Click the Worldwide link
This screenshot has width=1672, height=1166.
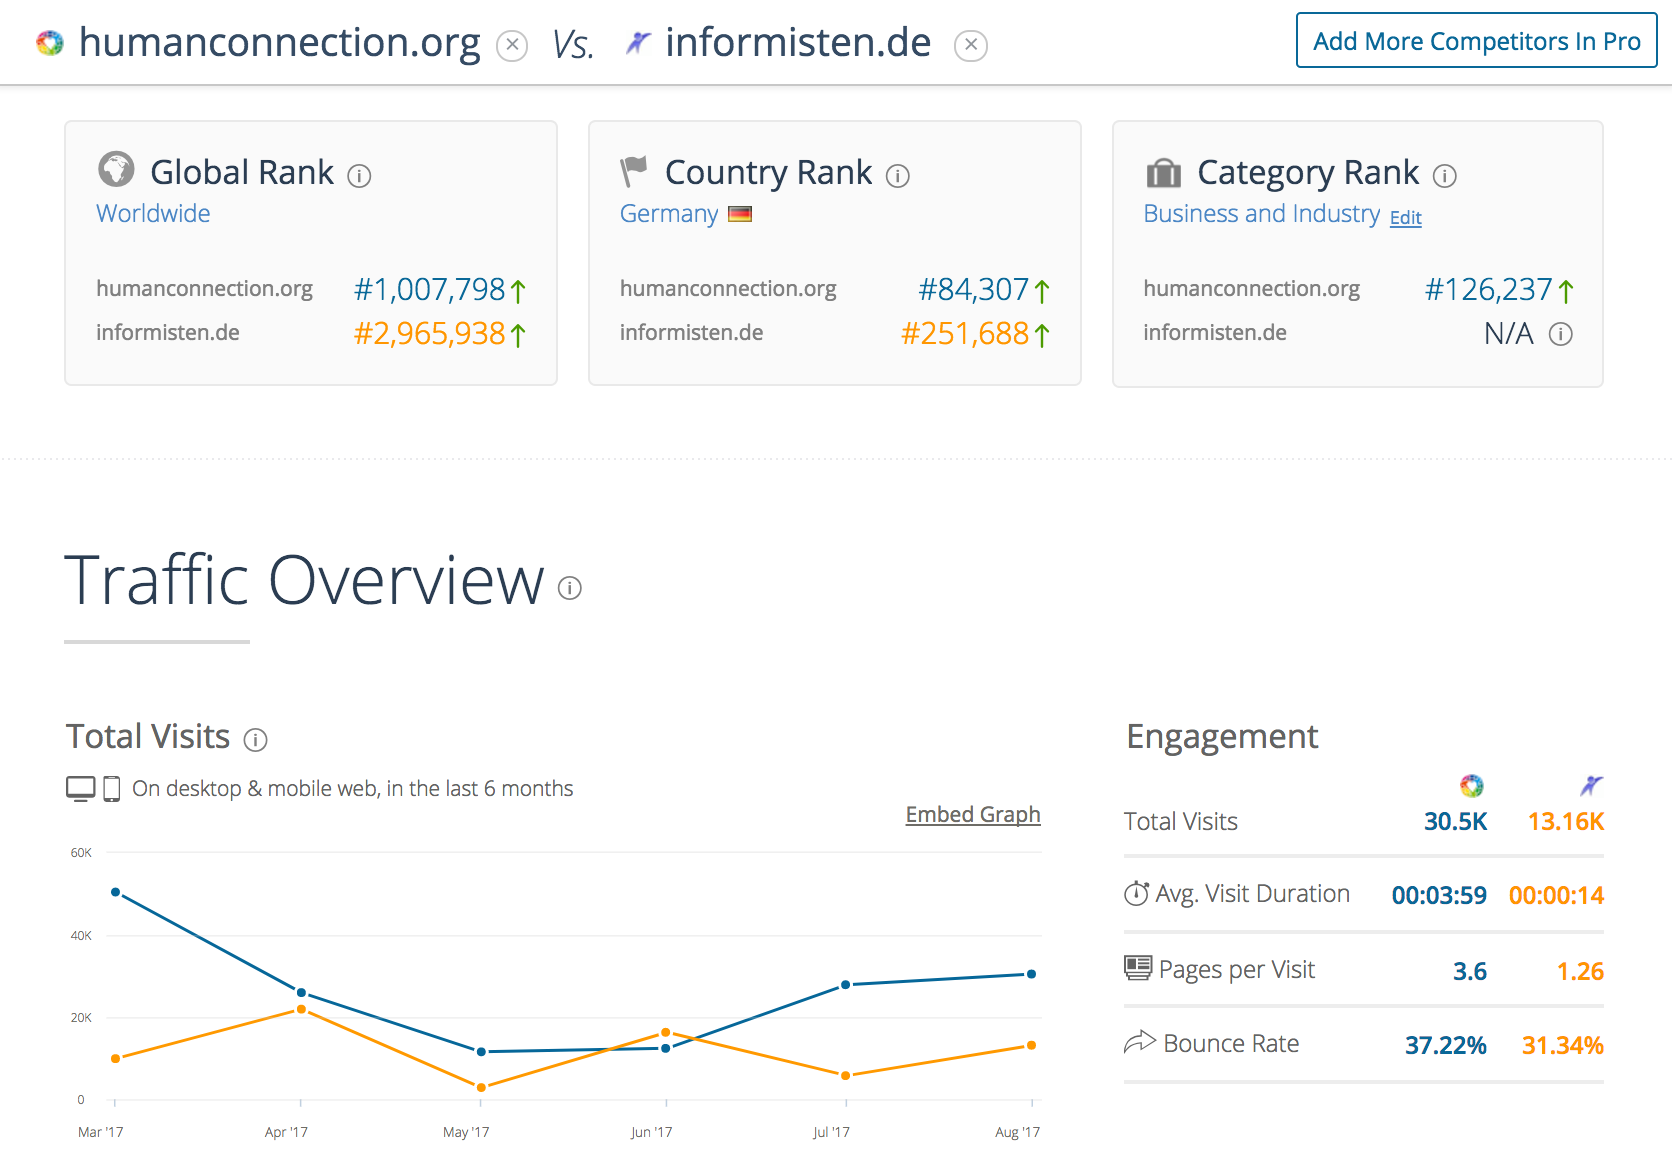click(153, 213)
